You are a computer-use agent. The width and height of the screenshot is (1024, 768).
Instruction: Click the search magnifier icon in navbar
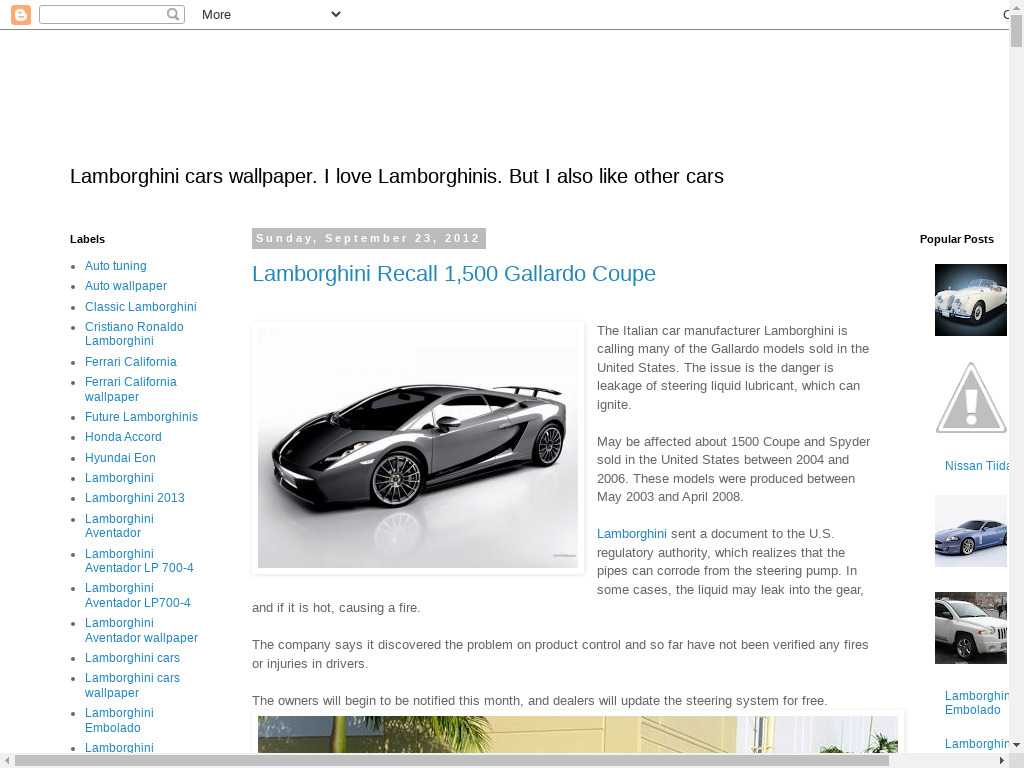(x=173, y=14)
